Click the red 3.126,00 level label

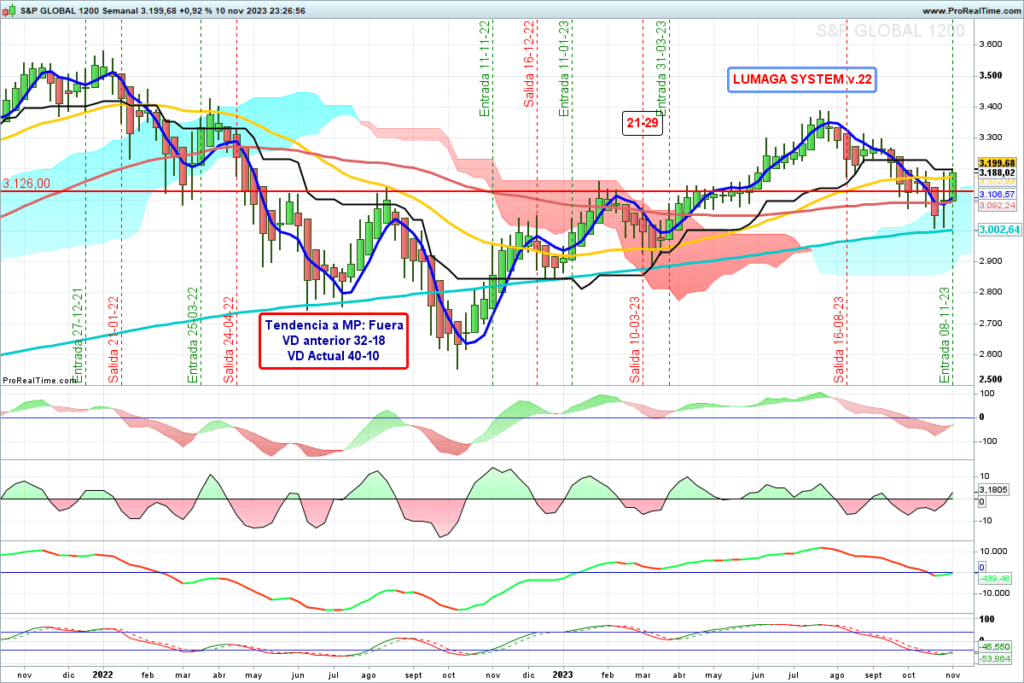(x=26, y=183)
